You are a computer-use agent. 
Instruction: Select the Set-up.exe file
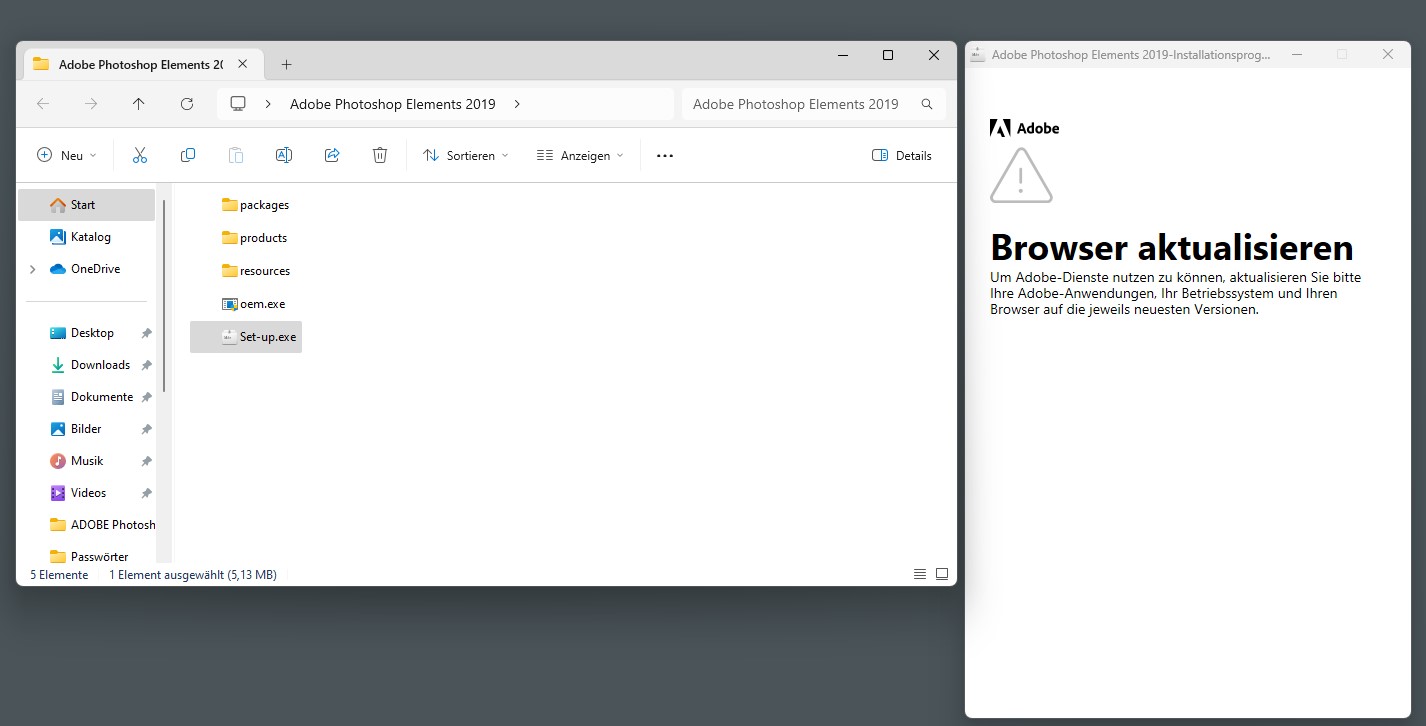coord(246,337)
